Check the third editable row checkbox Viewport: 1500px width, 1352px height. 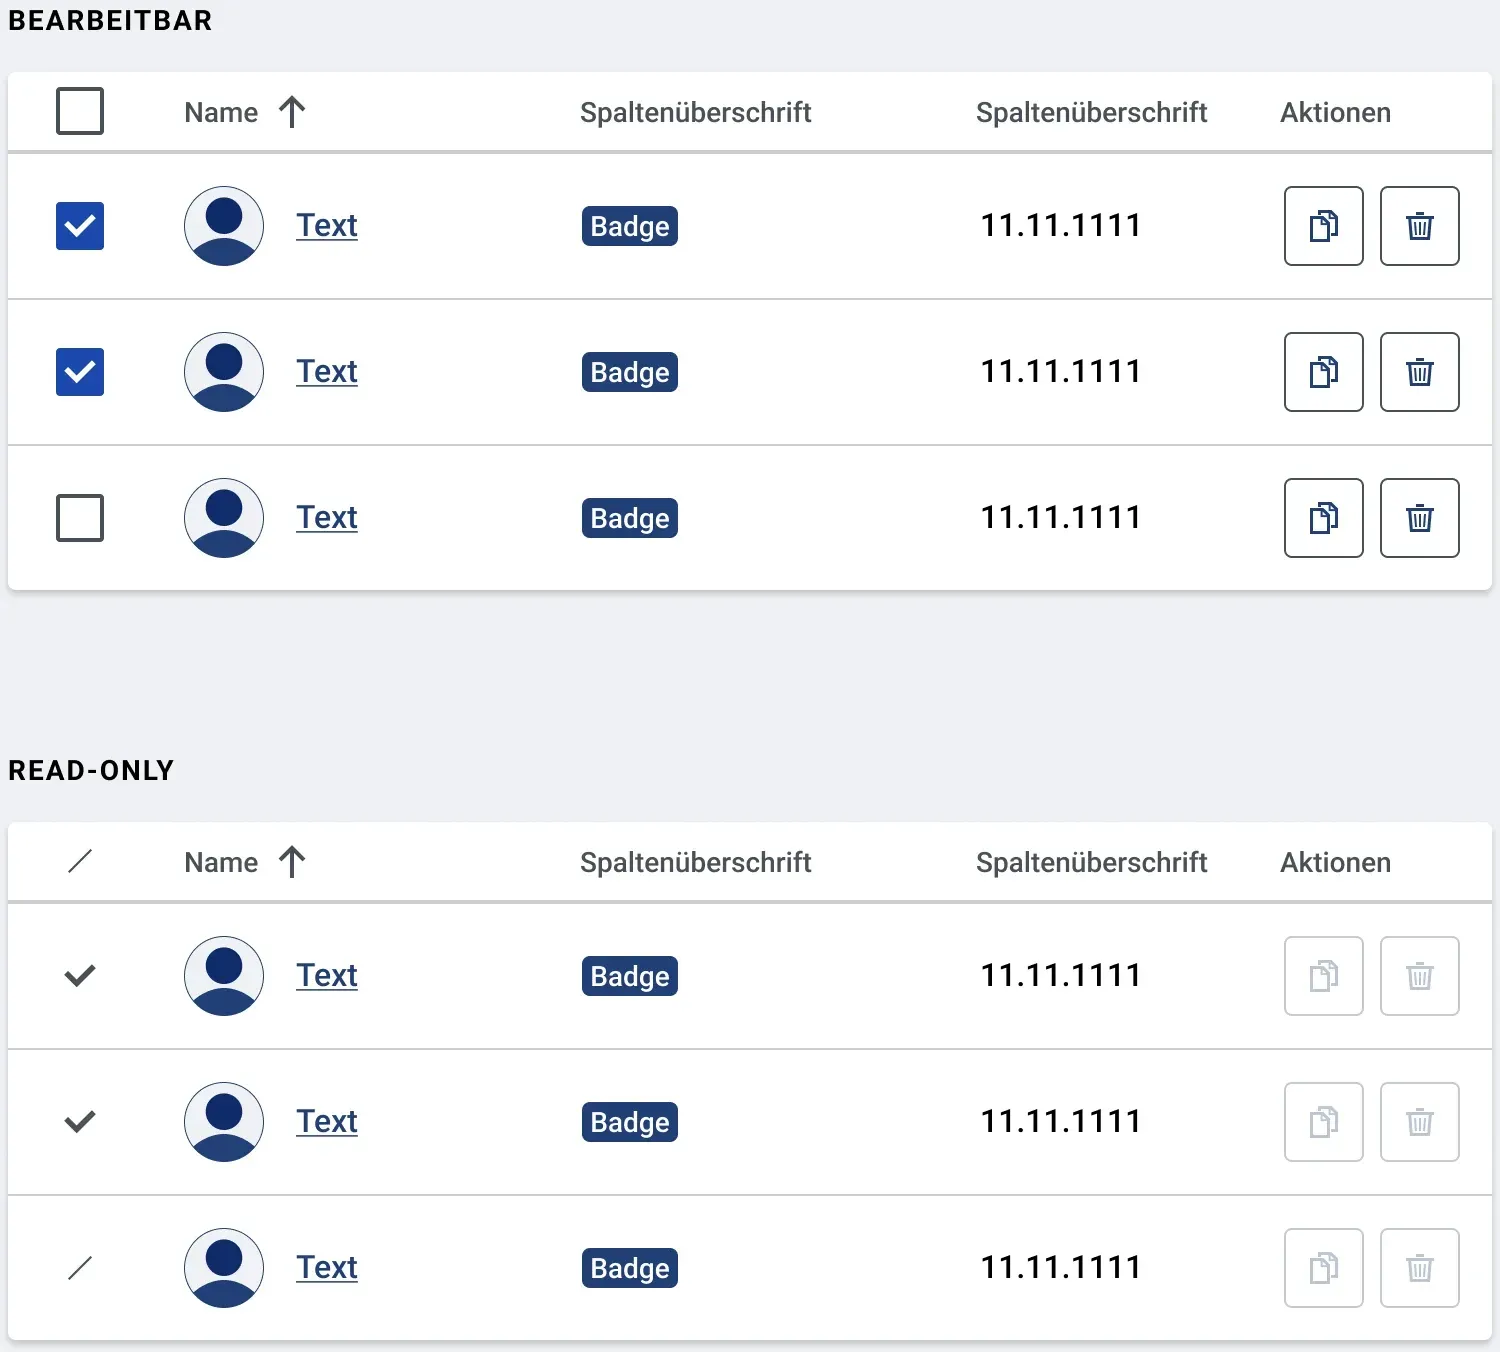click(x=80, y=518)
